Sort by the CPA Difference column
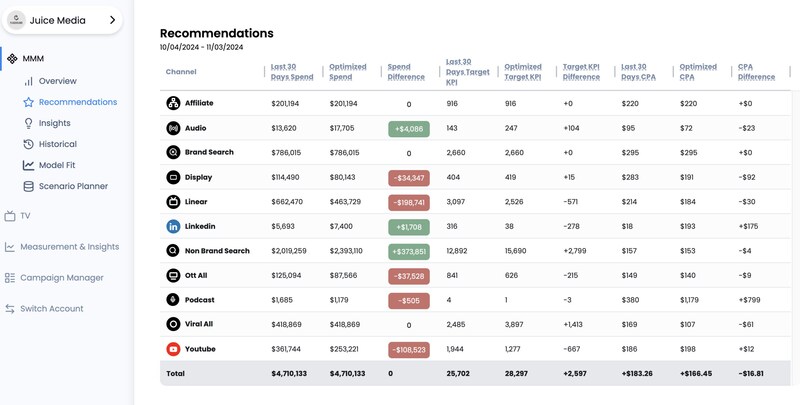 click(756, 72)
